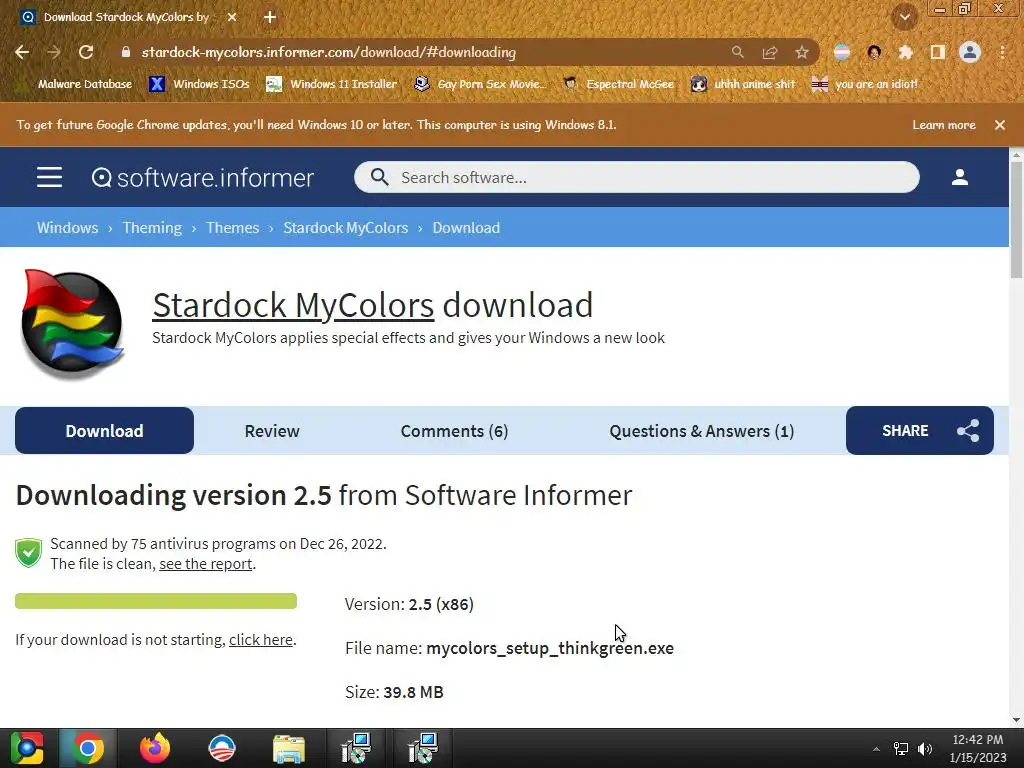Click the zoom magnifier icon in address bar

(x=737, y=52)
